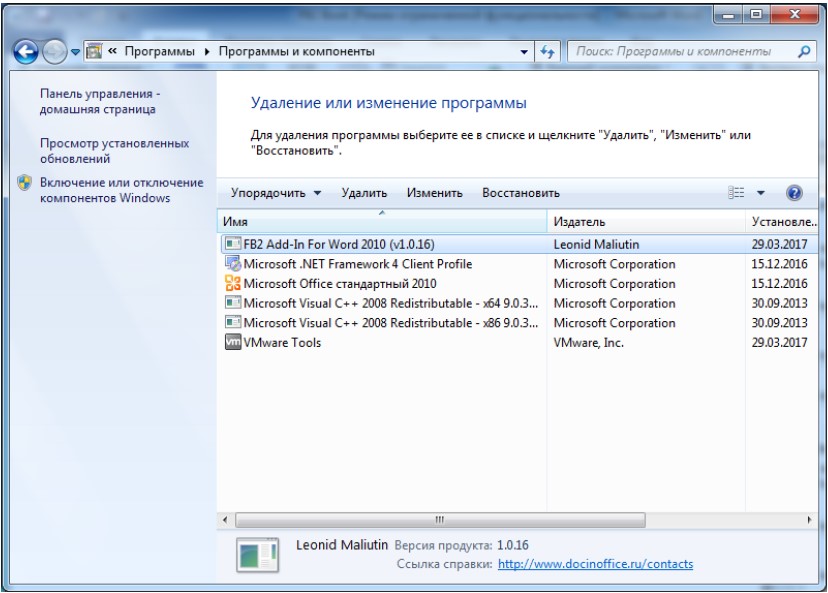
Task: Expand the view options dropdown arrow
Action: (760, 193)
